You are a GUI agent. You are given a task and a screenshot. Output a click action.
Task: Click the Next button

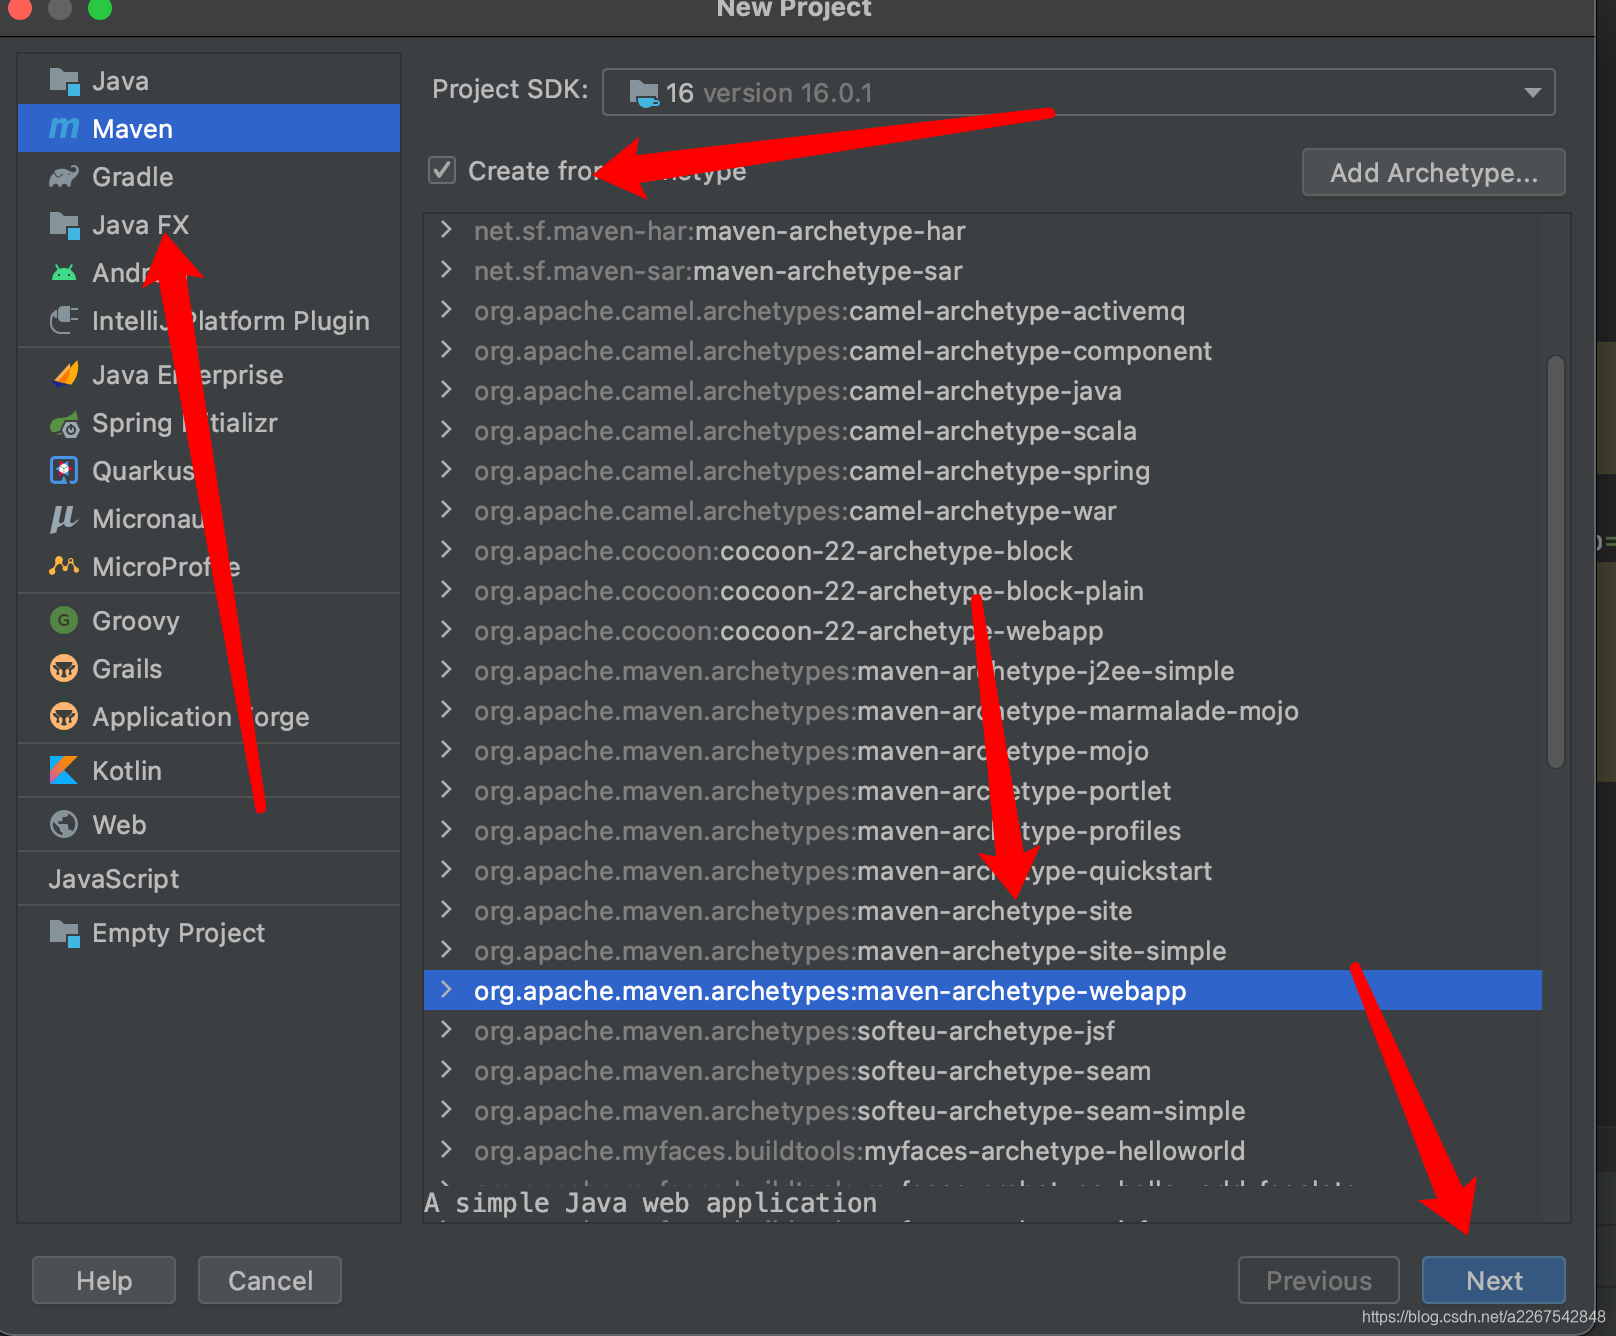coord(1494,1281)
